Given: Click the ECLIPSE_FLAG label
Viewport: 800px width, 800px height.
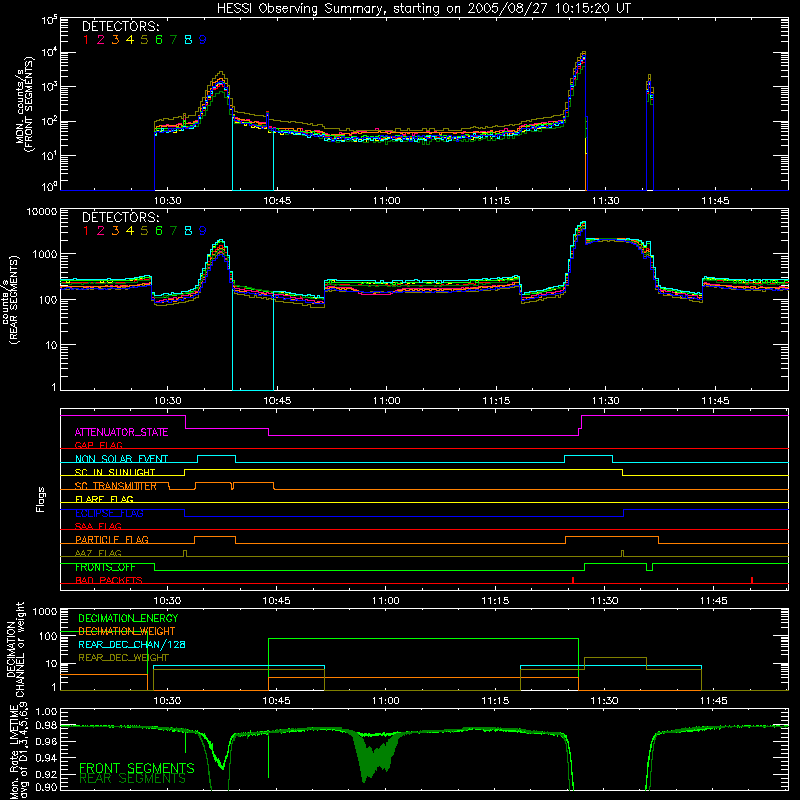Looking at the screenshot, I should pos(109,513).
